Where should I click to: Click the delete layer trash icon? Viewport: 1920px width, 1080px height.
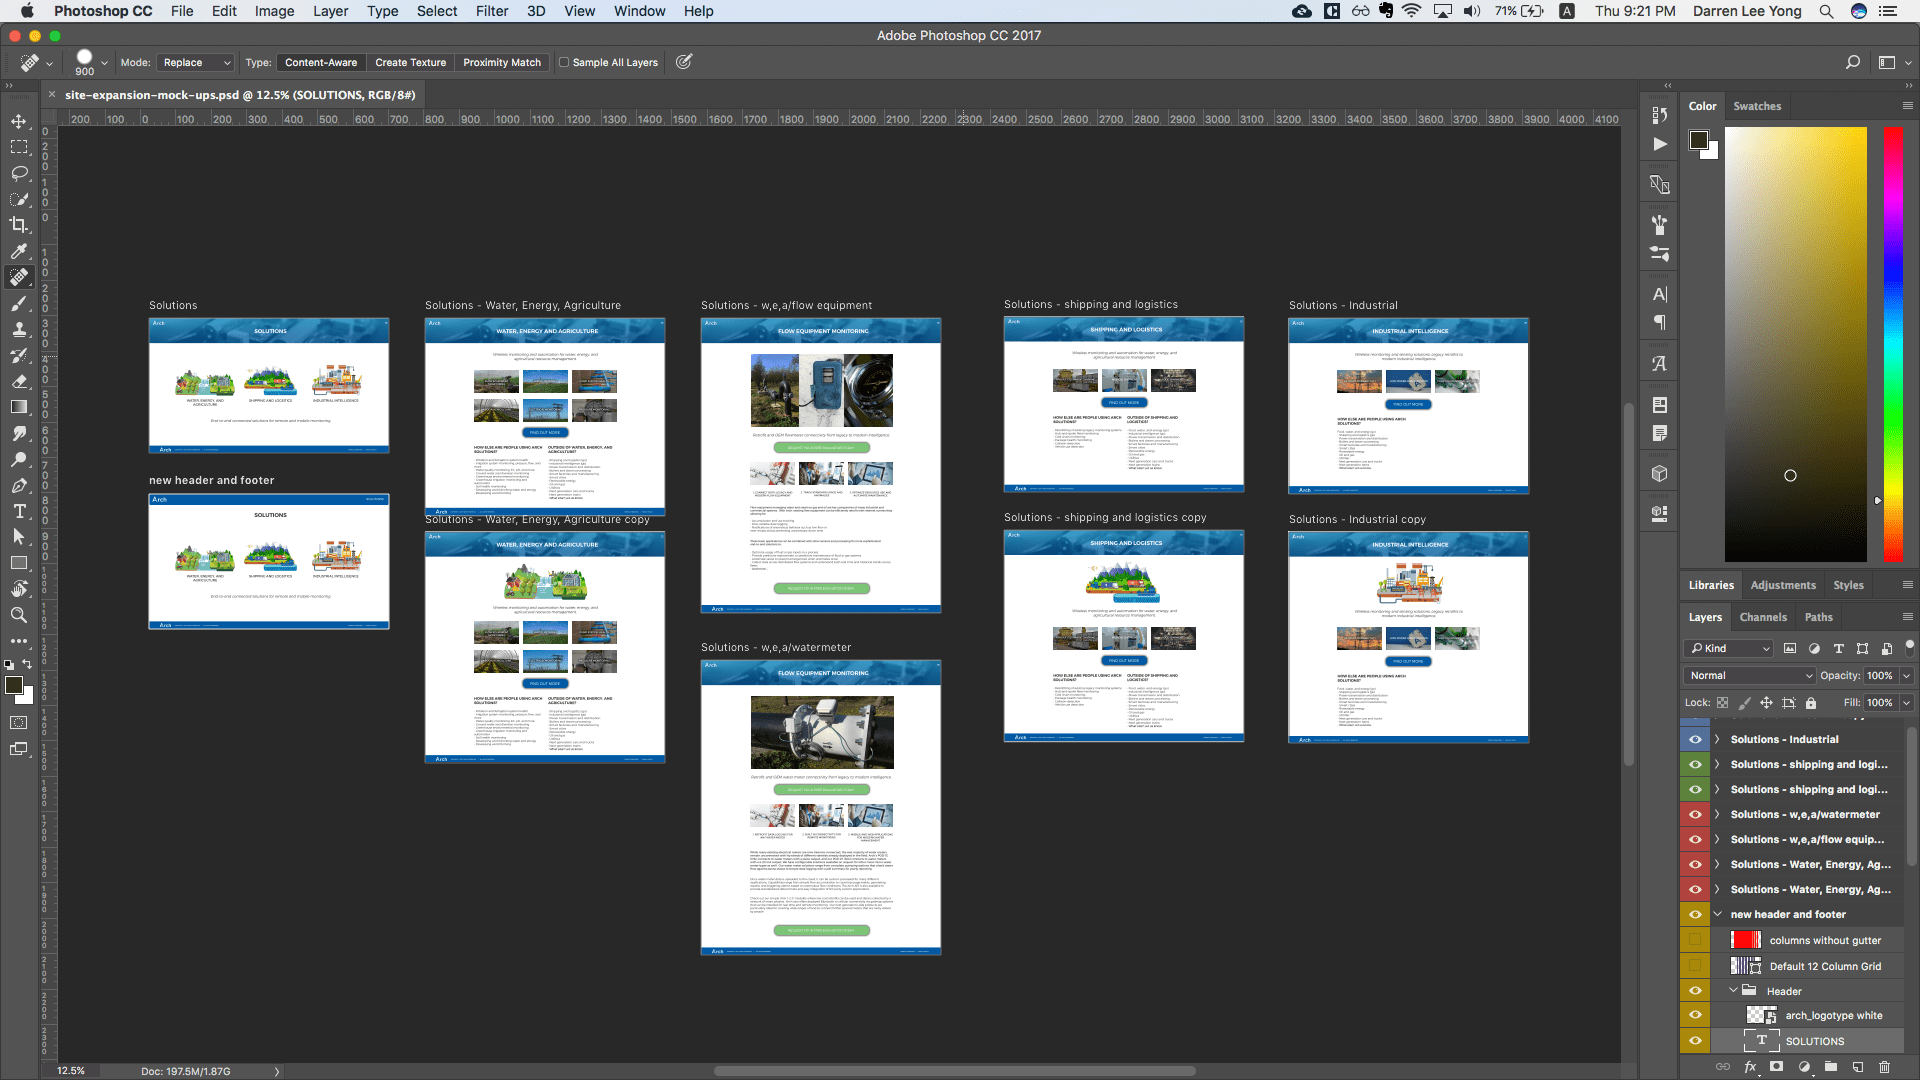pyautogui.click(x=1884, y=1067)
